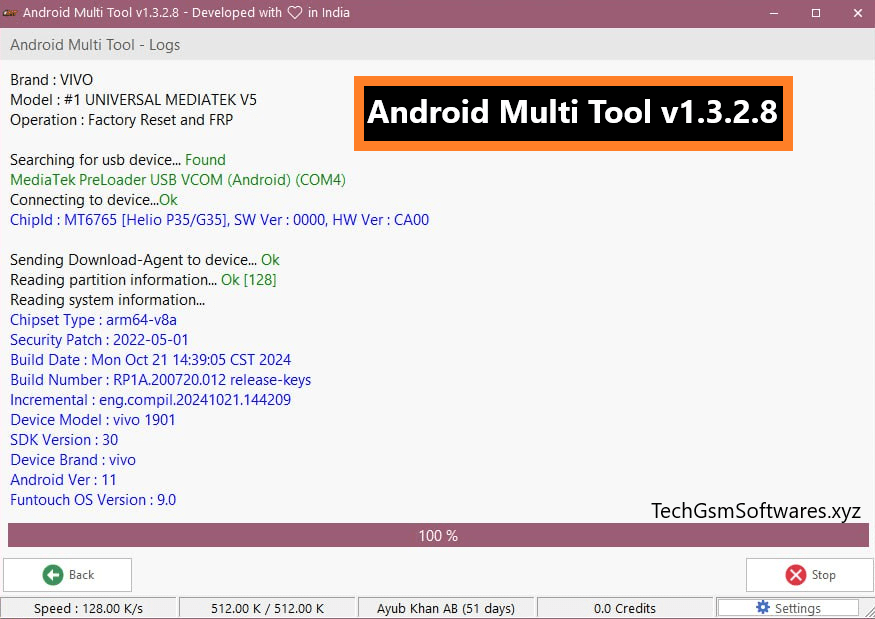Click the Device Brand : vivo line
Viewport: 875px width, 619px height.
click(73, 460)
